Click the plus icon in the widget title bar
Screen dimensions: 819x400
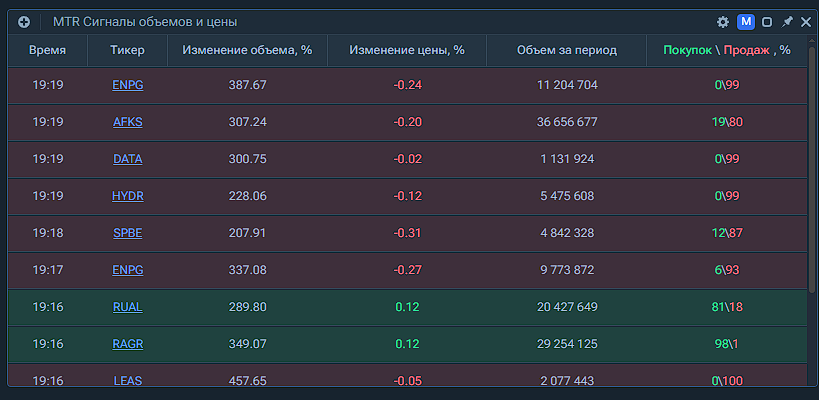[x=24, y=22]
